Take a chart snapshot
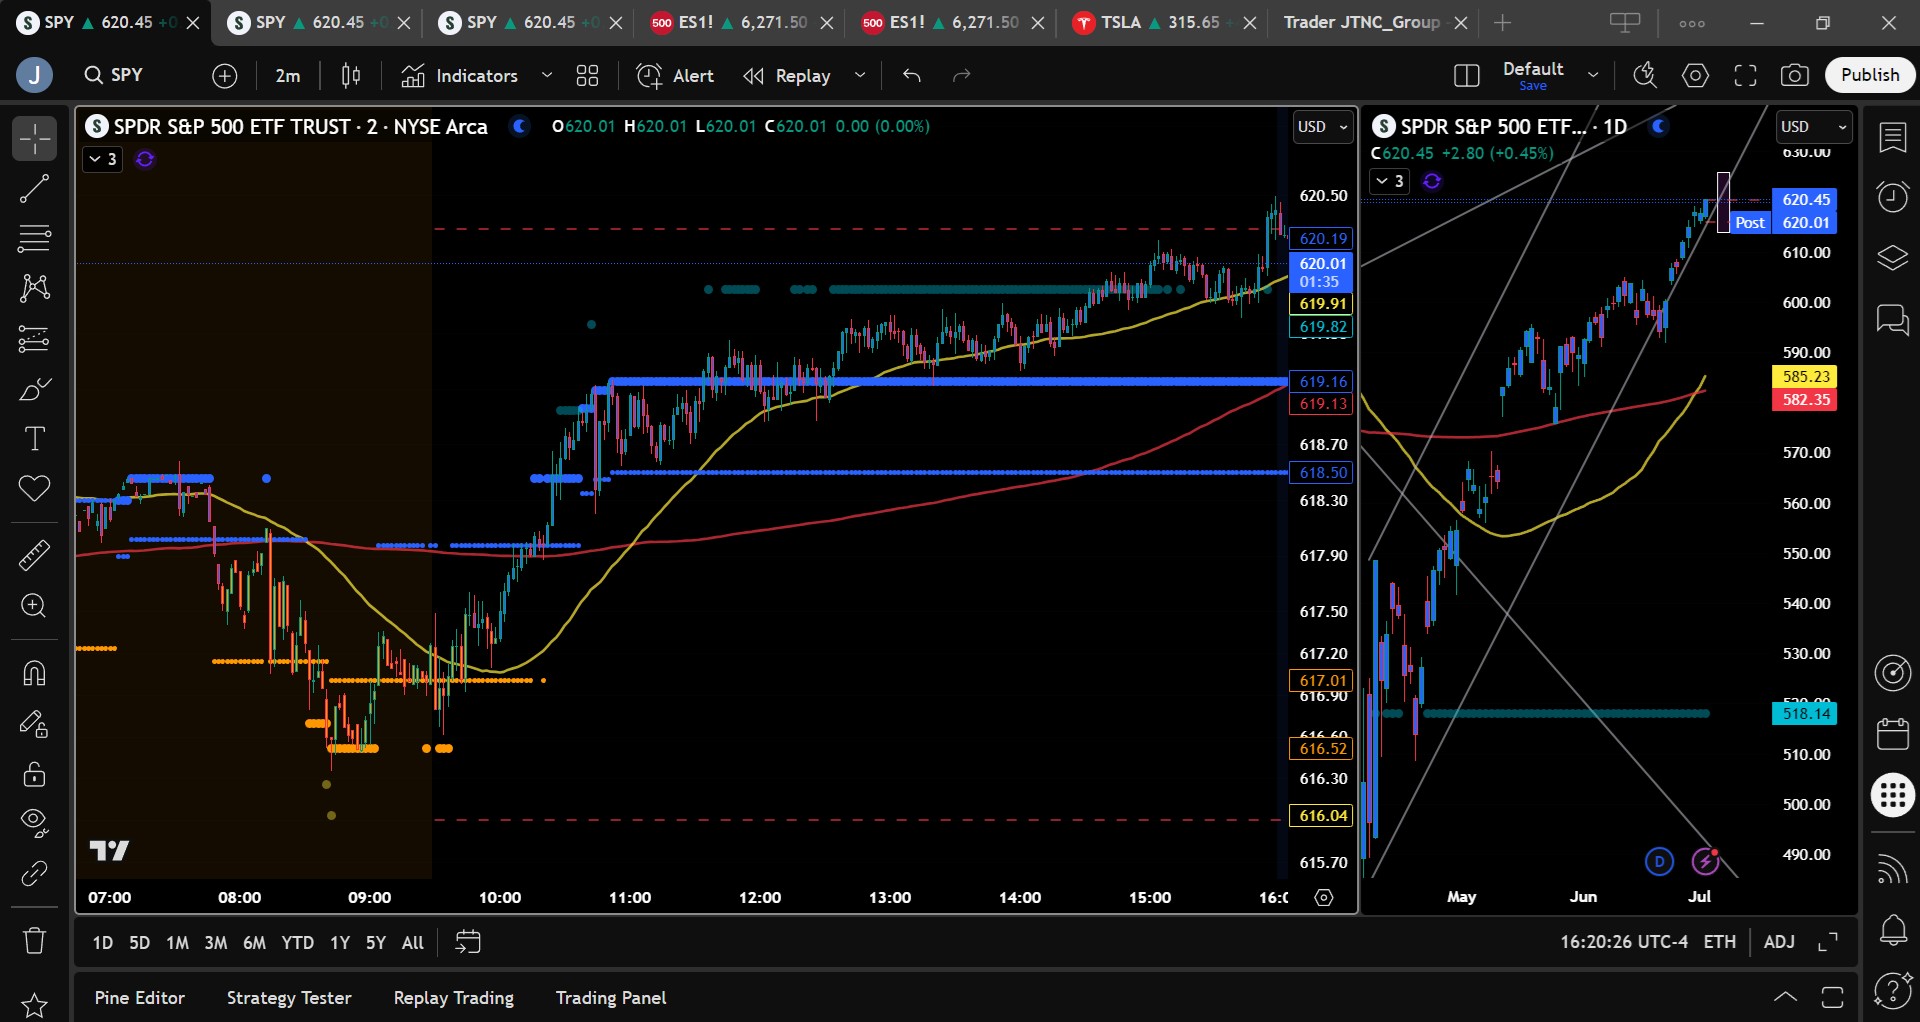1920x1022 pixels. [1795, 75]
